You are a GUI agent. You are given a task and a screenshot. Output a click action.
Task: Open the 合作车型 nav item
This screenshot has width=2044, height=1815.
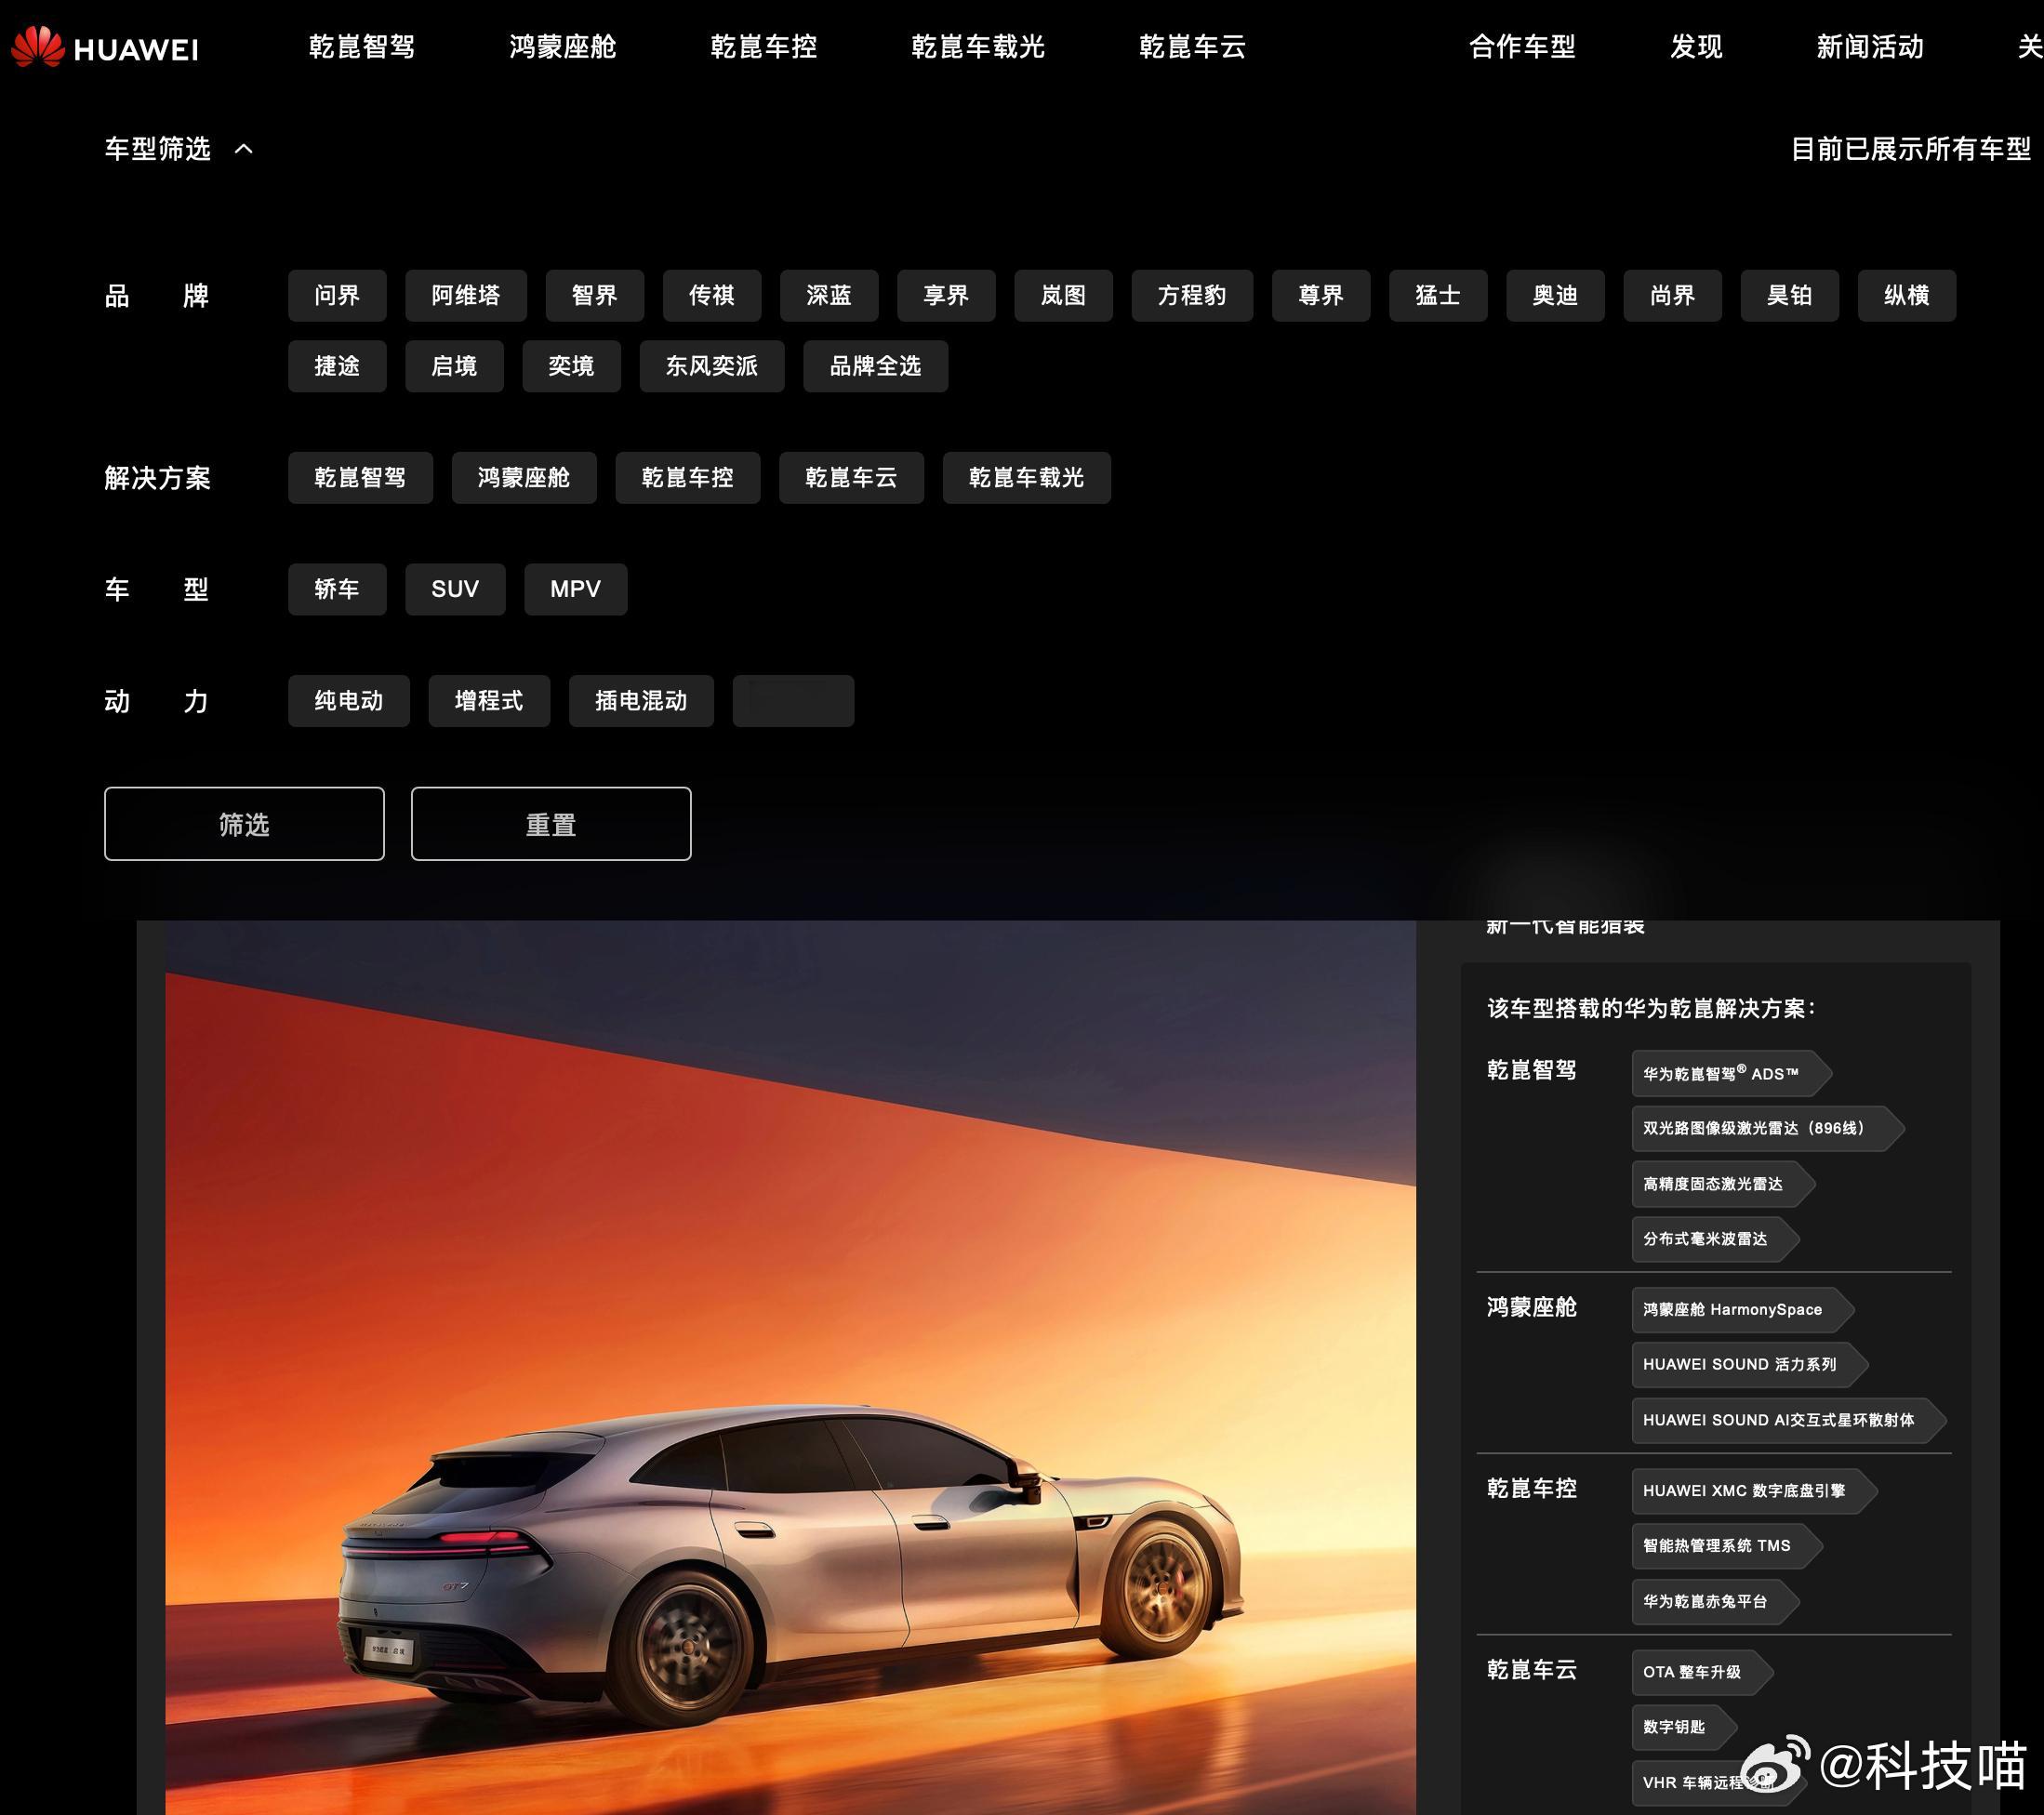click(x=1522, y=47)
